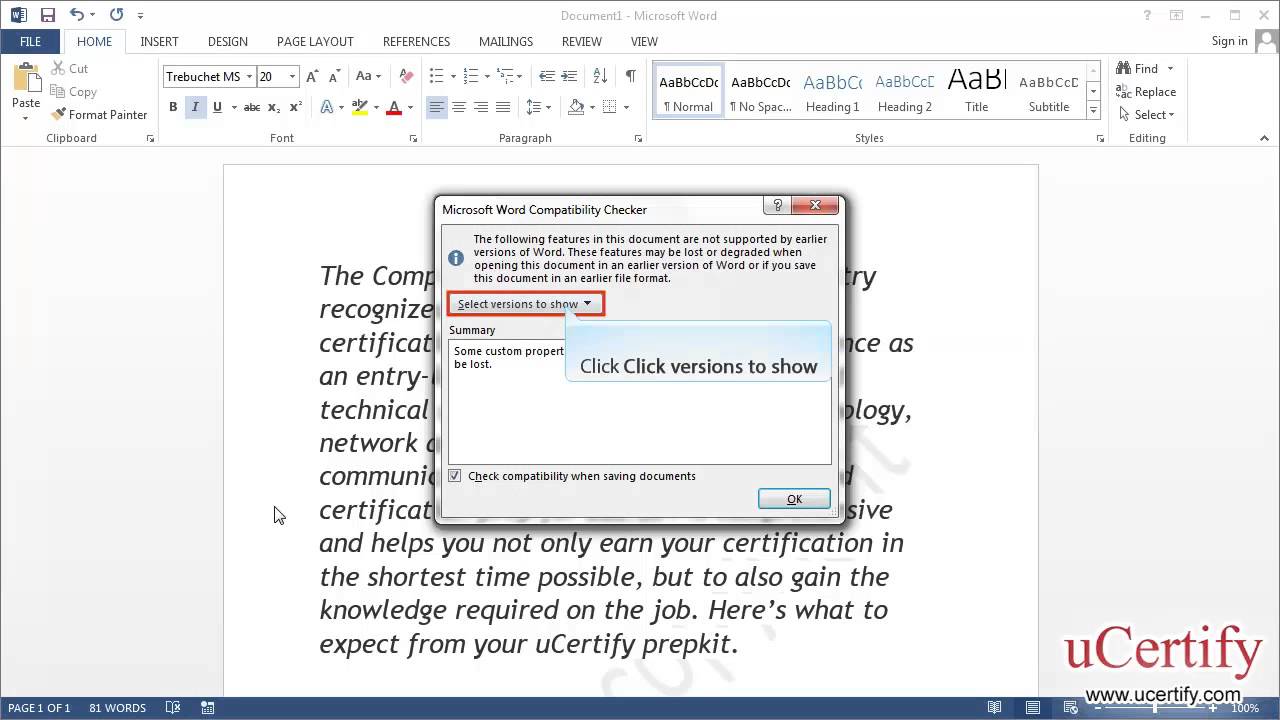Viewport: 1280px width, 720px height.
Task: Apply the Title style
Action: (977, 92)
